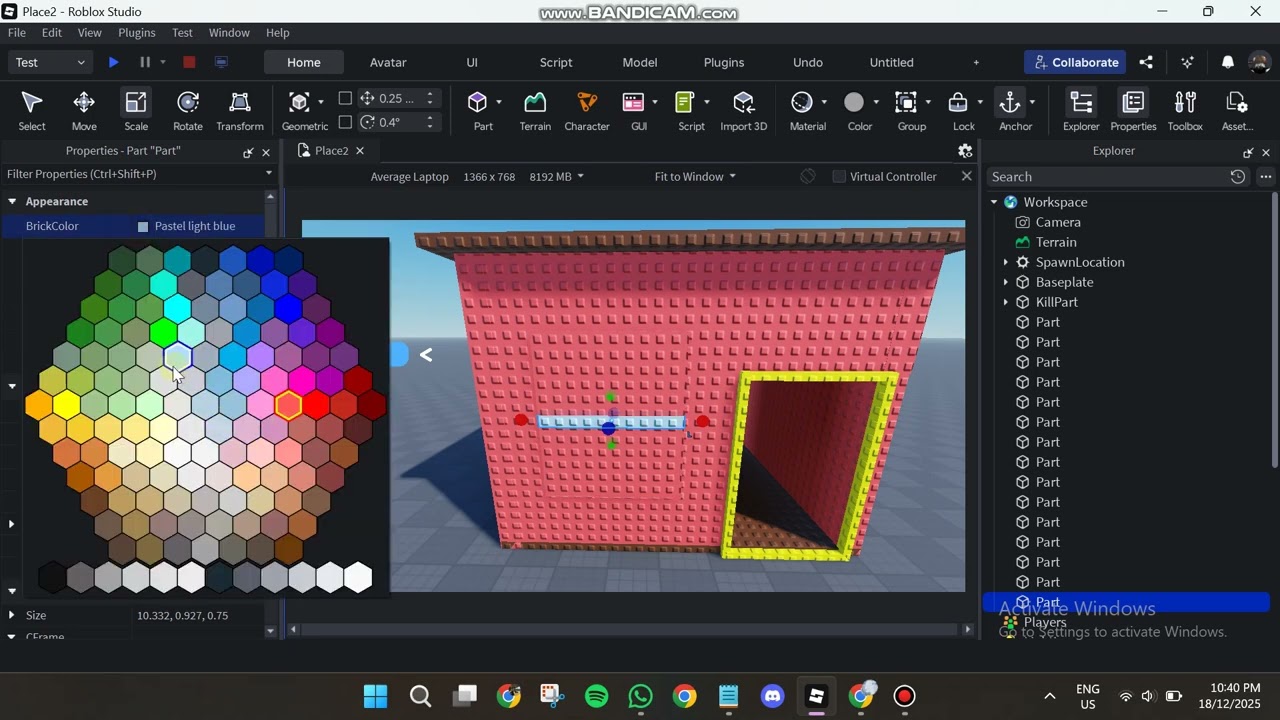Screen dimensions: 1280x720
Task: Open WhatsApp from the taskbar
Action: coord(640,696)
